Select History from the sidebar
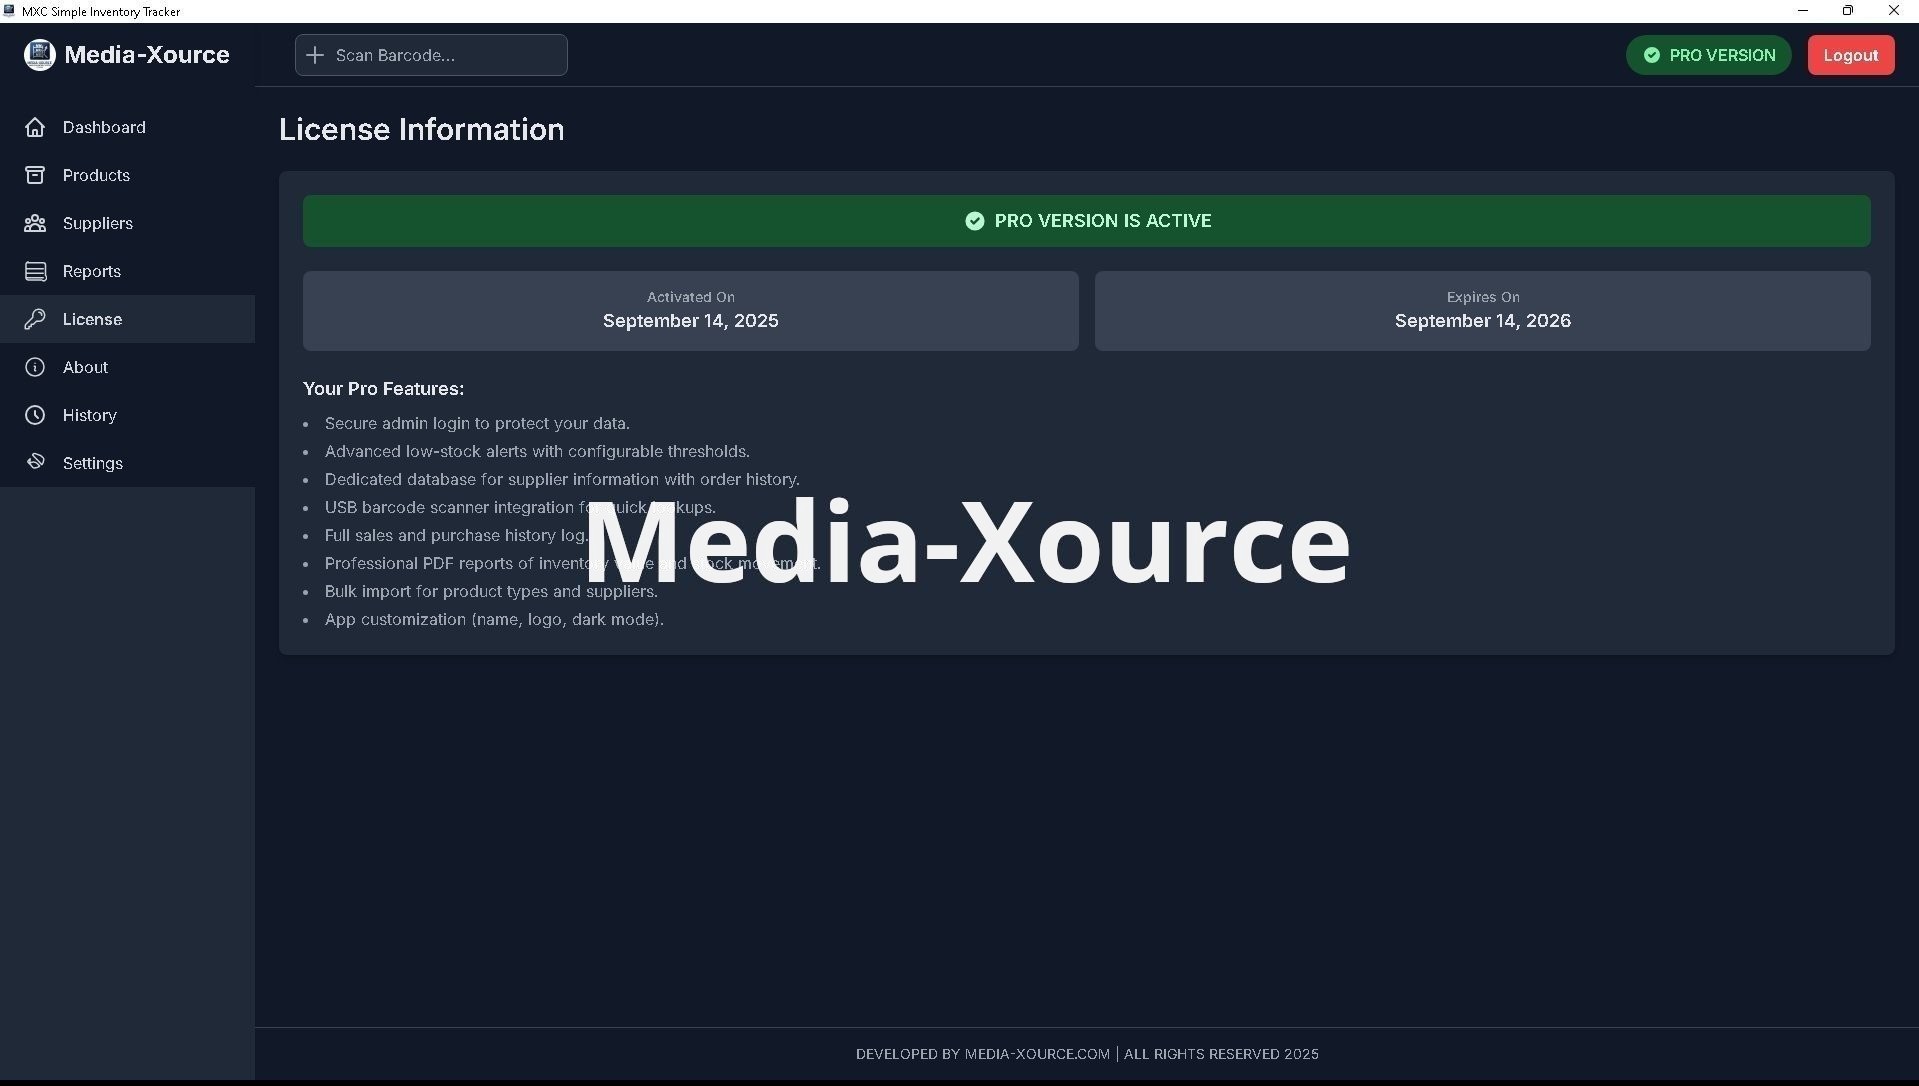The width and height of the screenshot is (1919, 1086). 90,415
